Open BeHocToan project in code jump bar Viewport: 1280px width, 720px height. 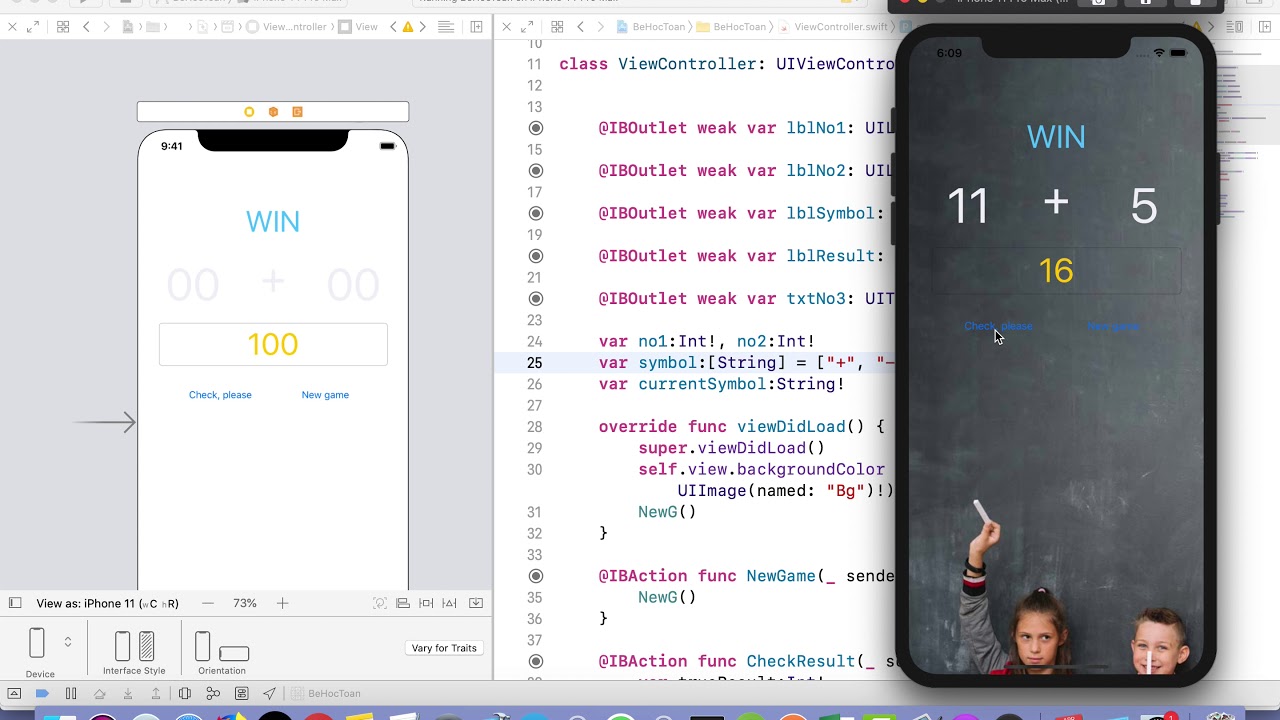pos(650,27)
